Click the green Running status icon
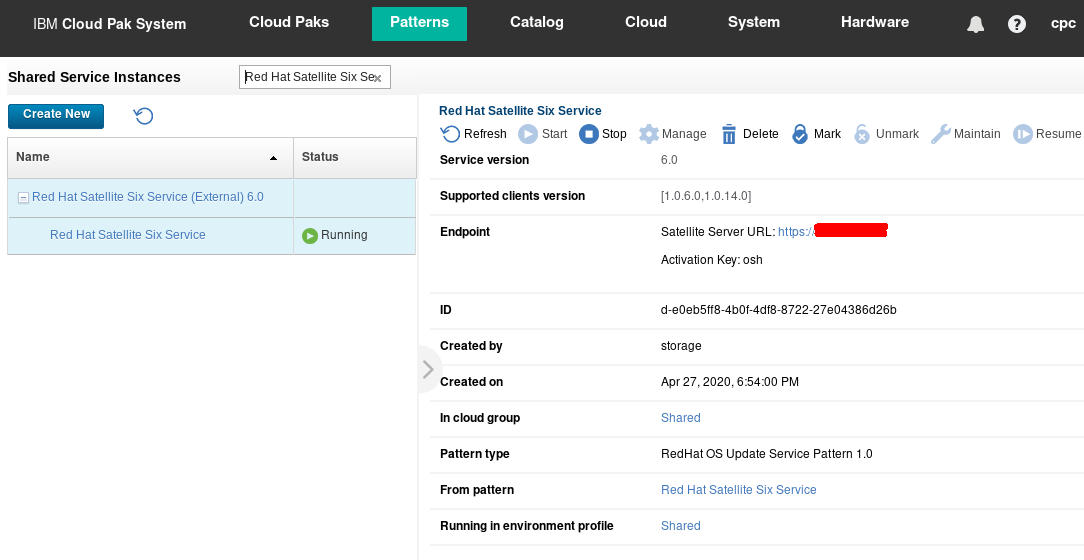This screenshot has width=1084, height=560. coord(310,236)
